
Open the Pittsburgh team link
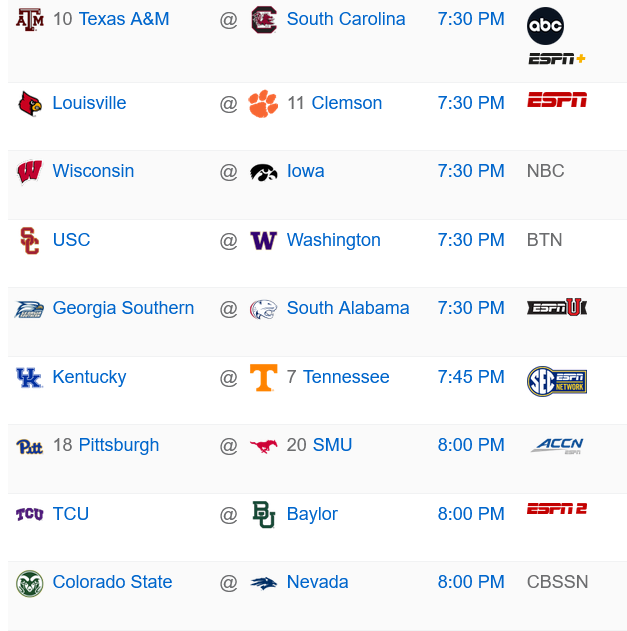pos(118,445)
